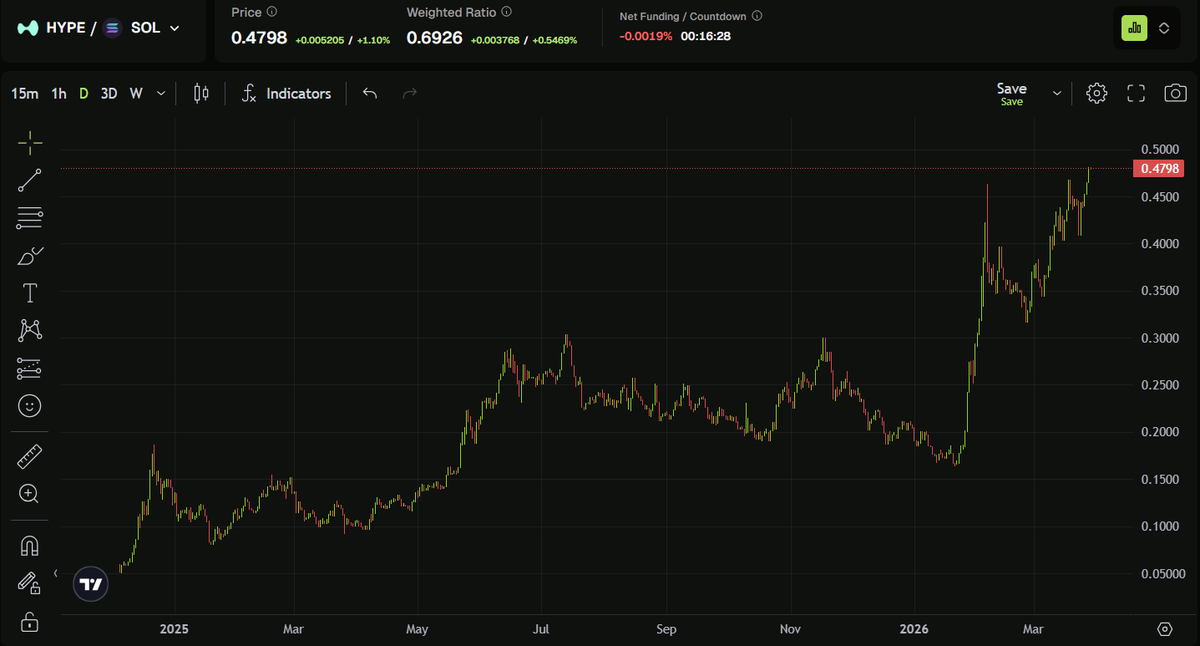Take a chart snapshot with camera

point(1175,93)
